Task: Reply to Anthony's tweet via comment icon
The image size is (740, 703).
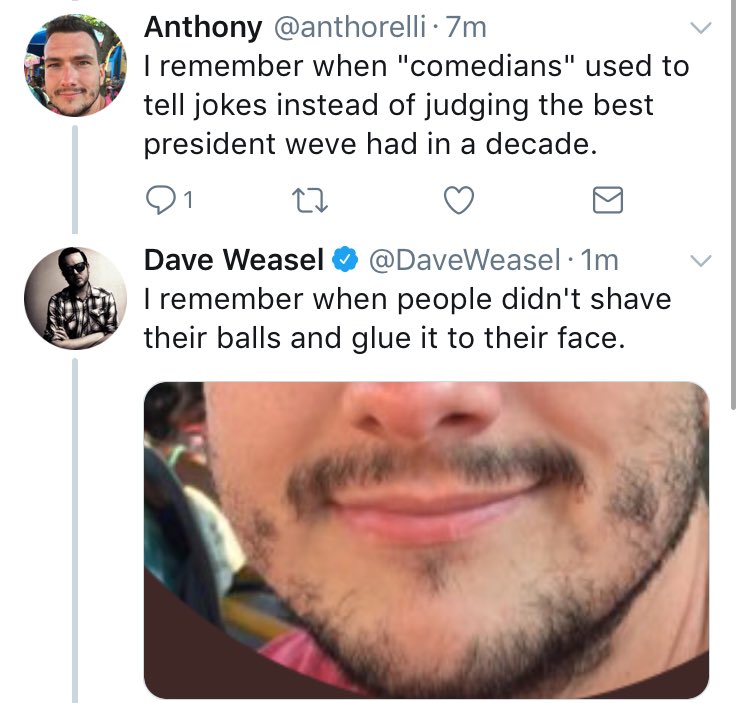Action: tap(160, 200)
